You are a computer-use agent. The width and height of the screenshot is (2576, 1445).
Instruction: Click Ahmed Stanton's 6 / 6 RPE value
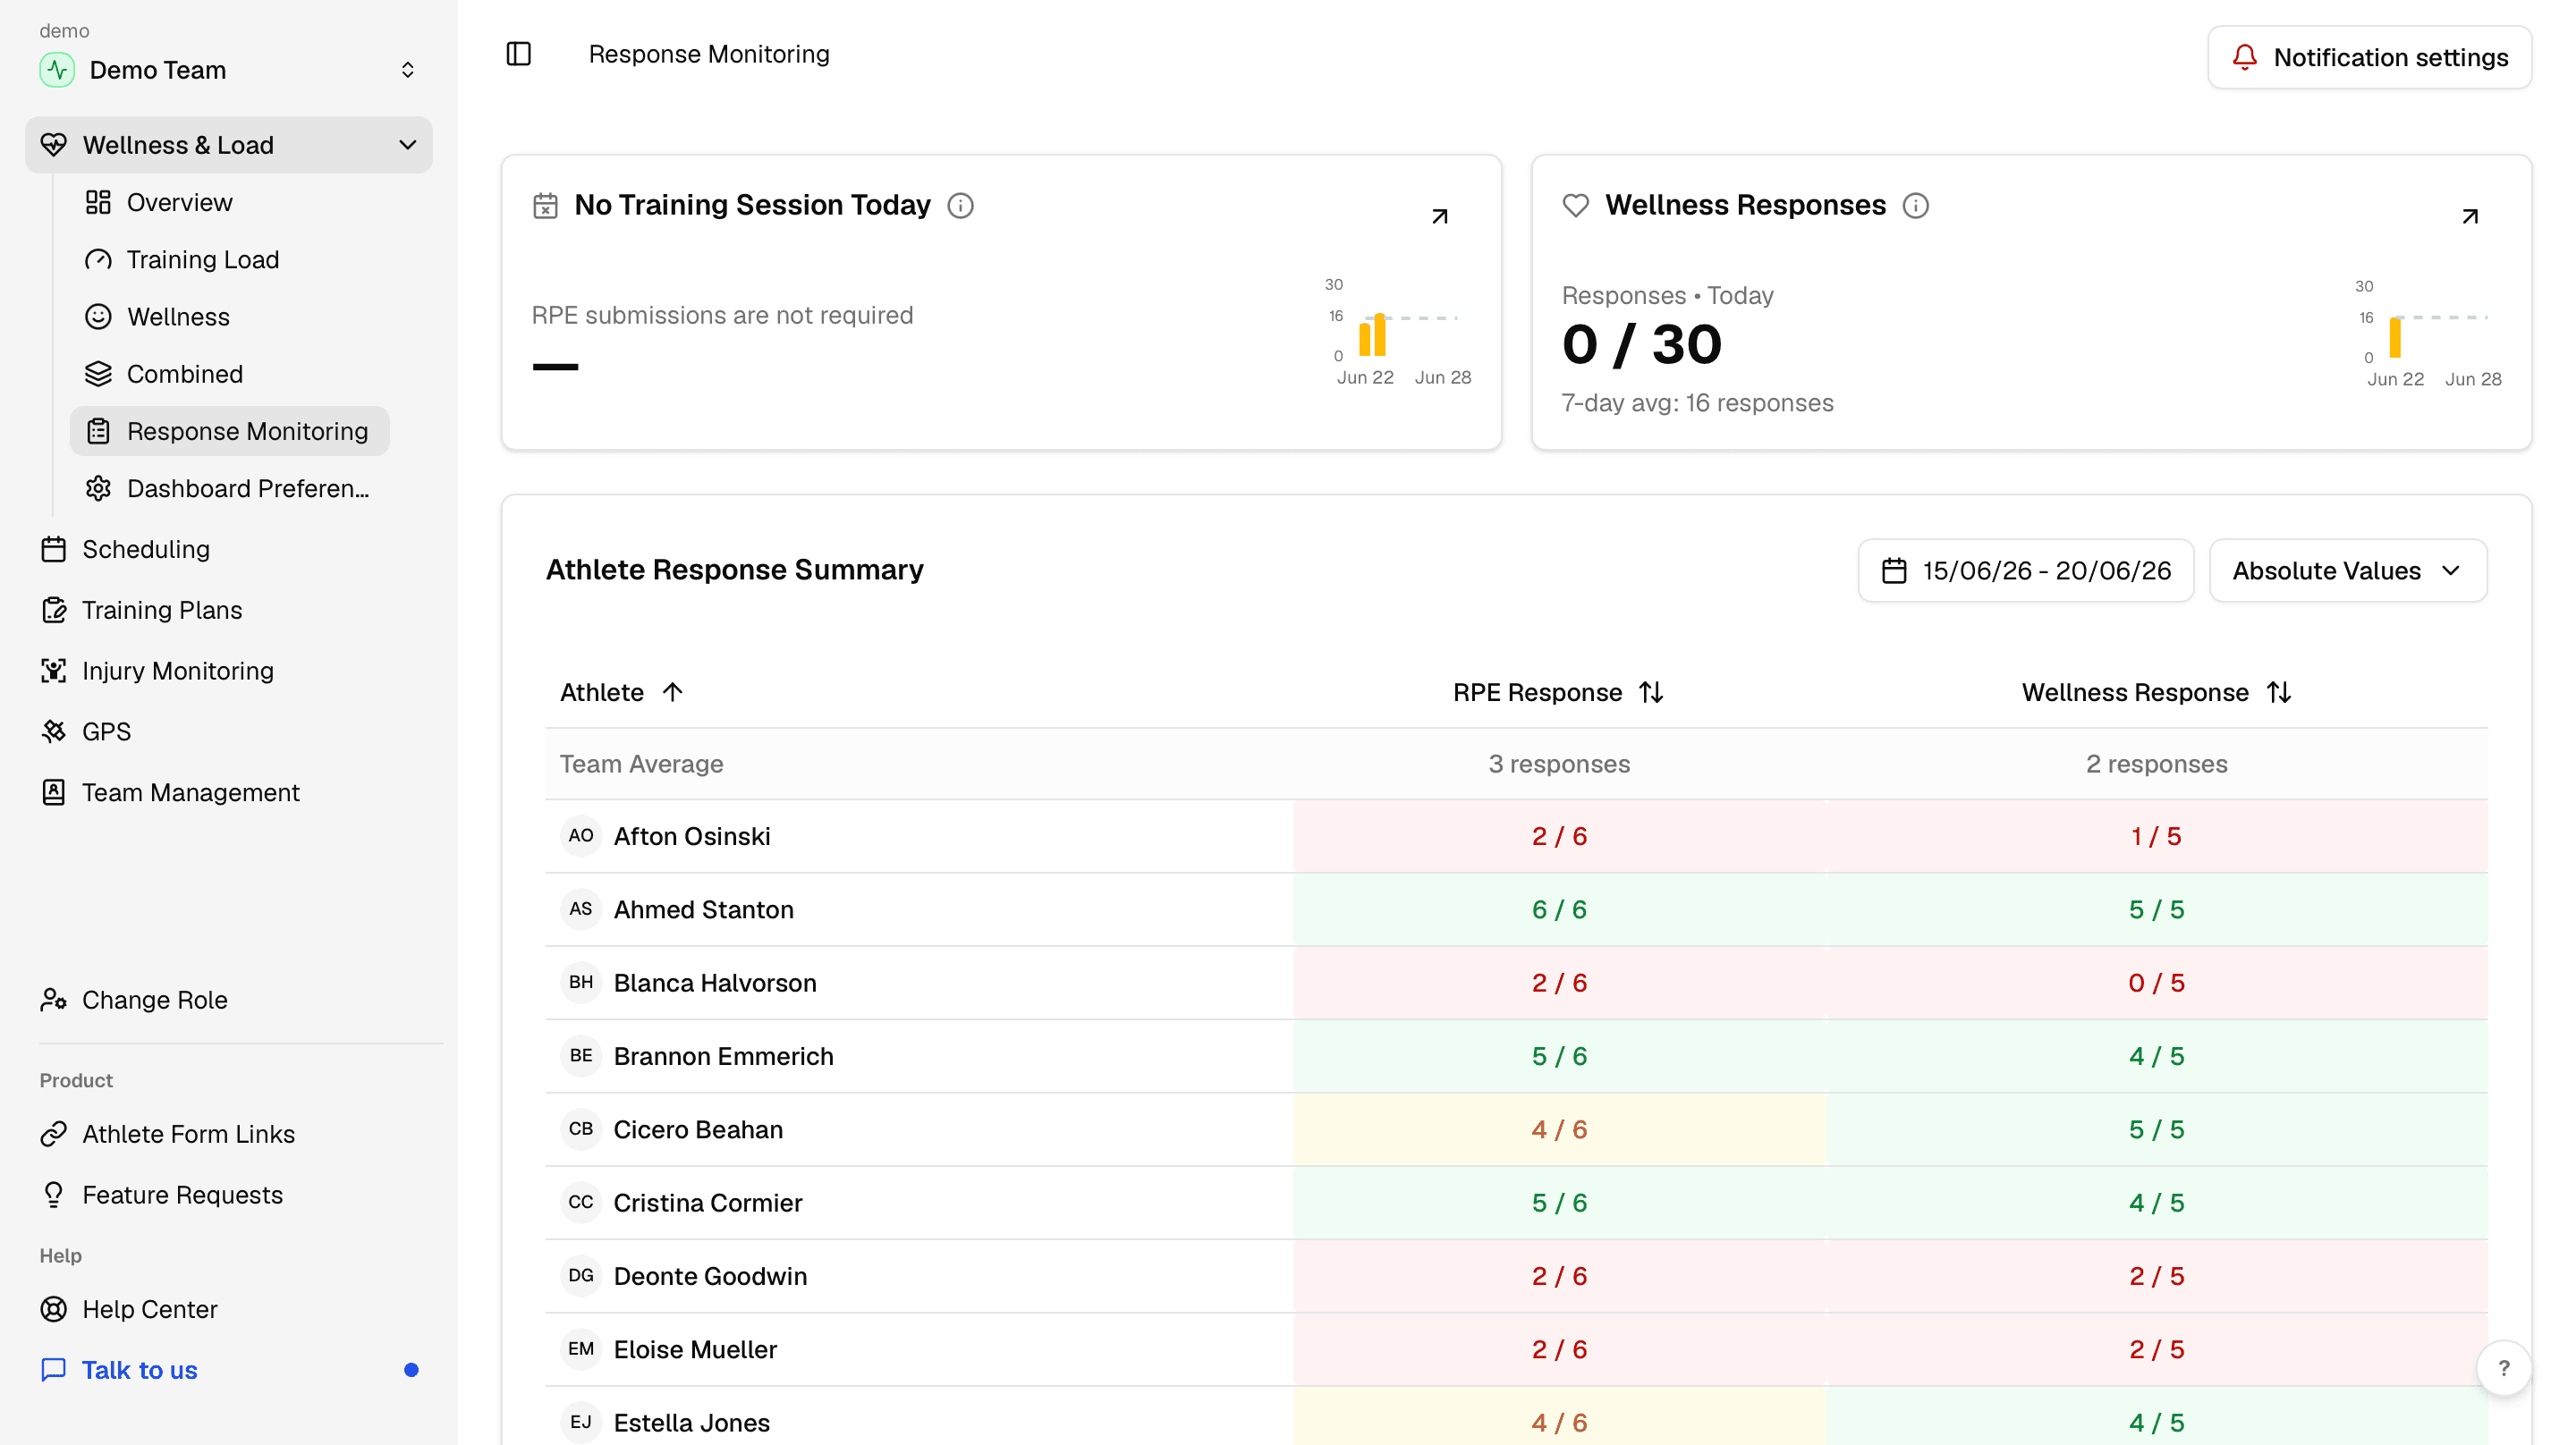point(1559,909)
